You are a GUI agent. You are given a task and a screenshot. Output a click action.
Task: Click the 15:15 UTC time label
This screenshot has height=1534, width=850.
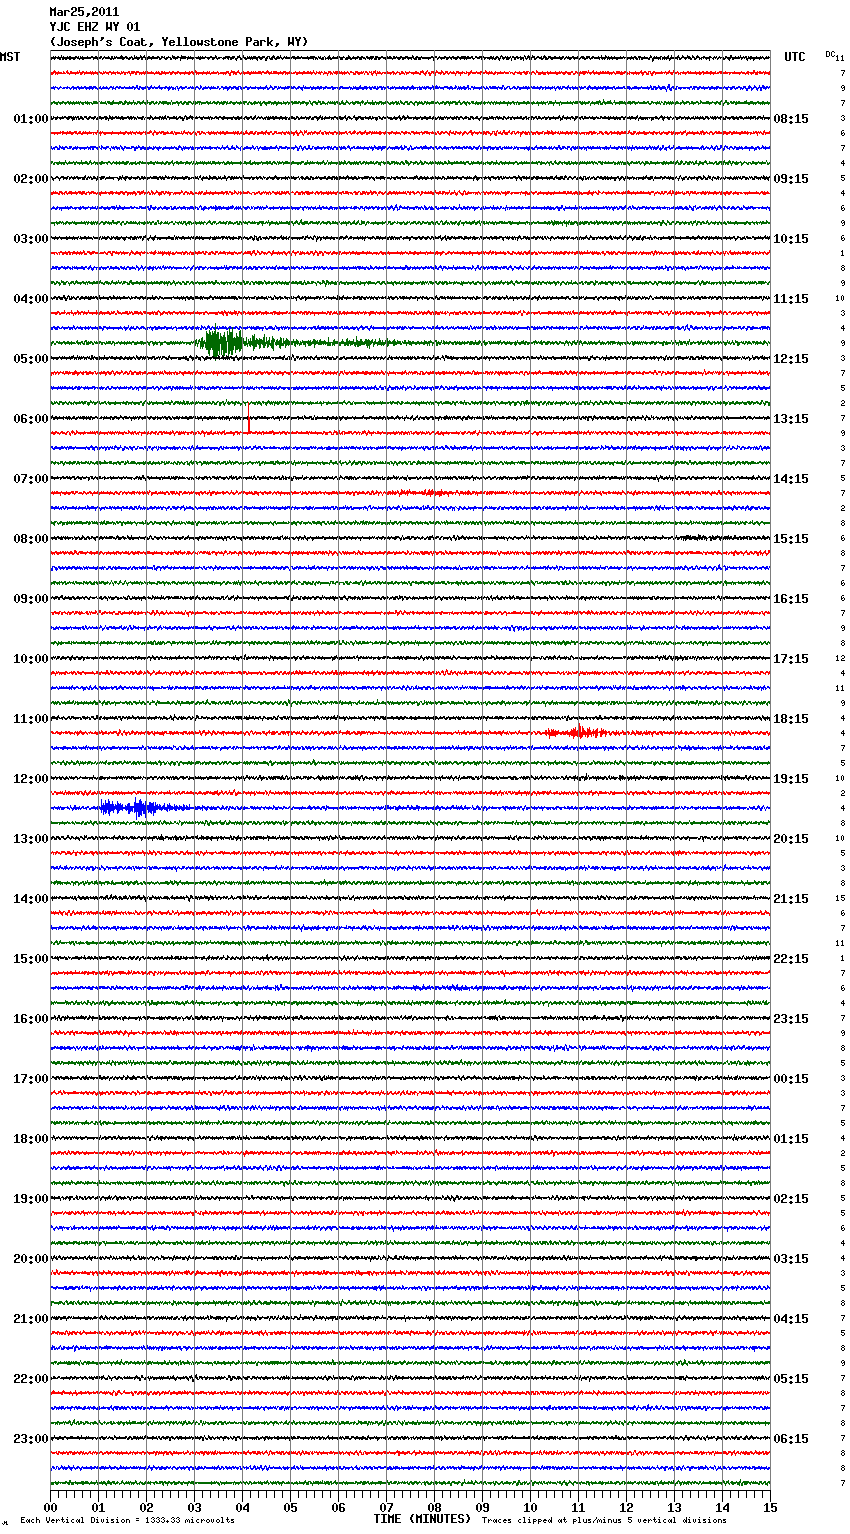[x=791, y=539]
